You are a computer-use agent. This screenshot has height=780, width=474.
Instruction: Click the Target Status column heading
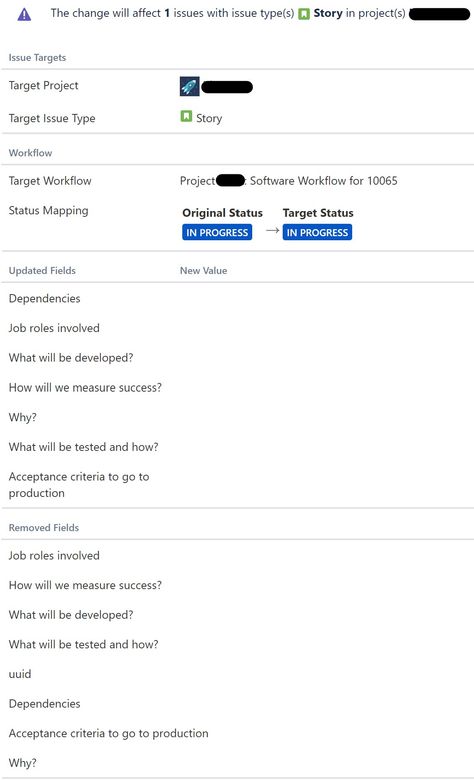coord(318,213)
